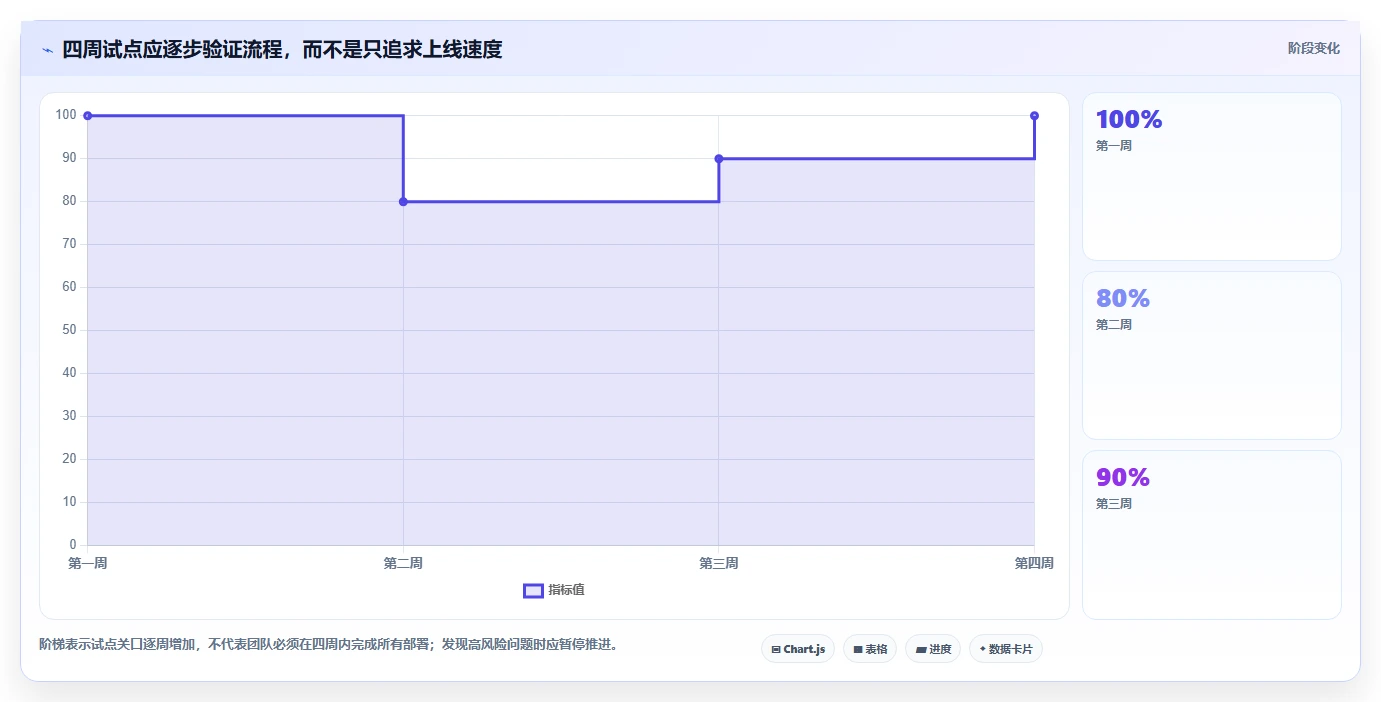Click the 第四周 x-axis label
The image size is (1381, 702).
click(1034, 564)
